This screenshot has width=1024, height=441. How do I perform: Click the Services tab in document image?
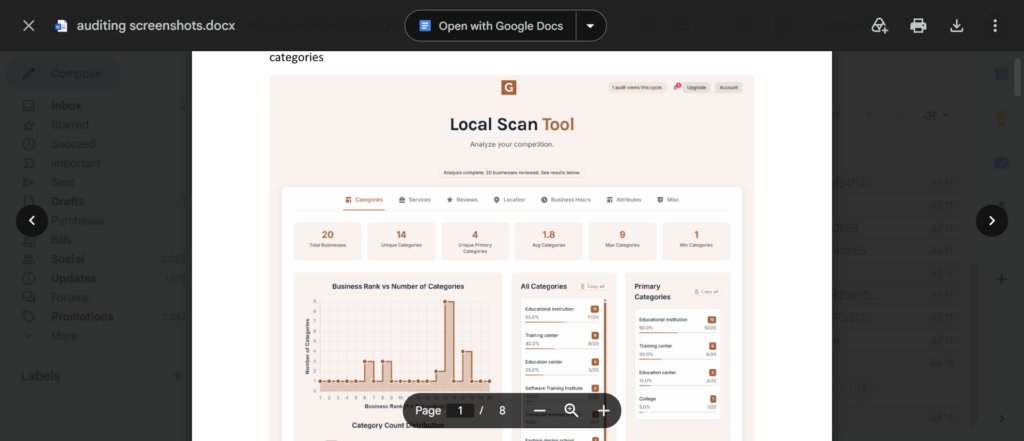click(x=415, y=199)
